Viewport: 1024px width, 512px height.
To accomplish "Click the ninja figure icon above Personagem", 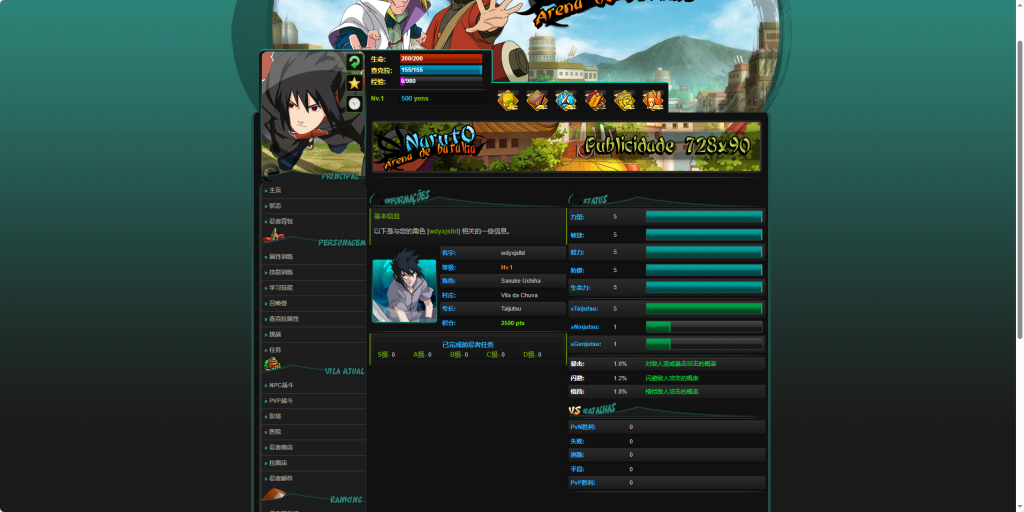I will [x=273, y=235].
